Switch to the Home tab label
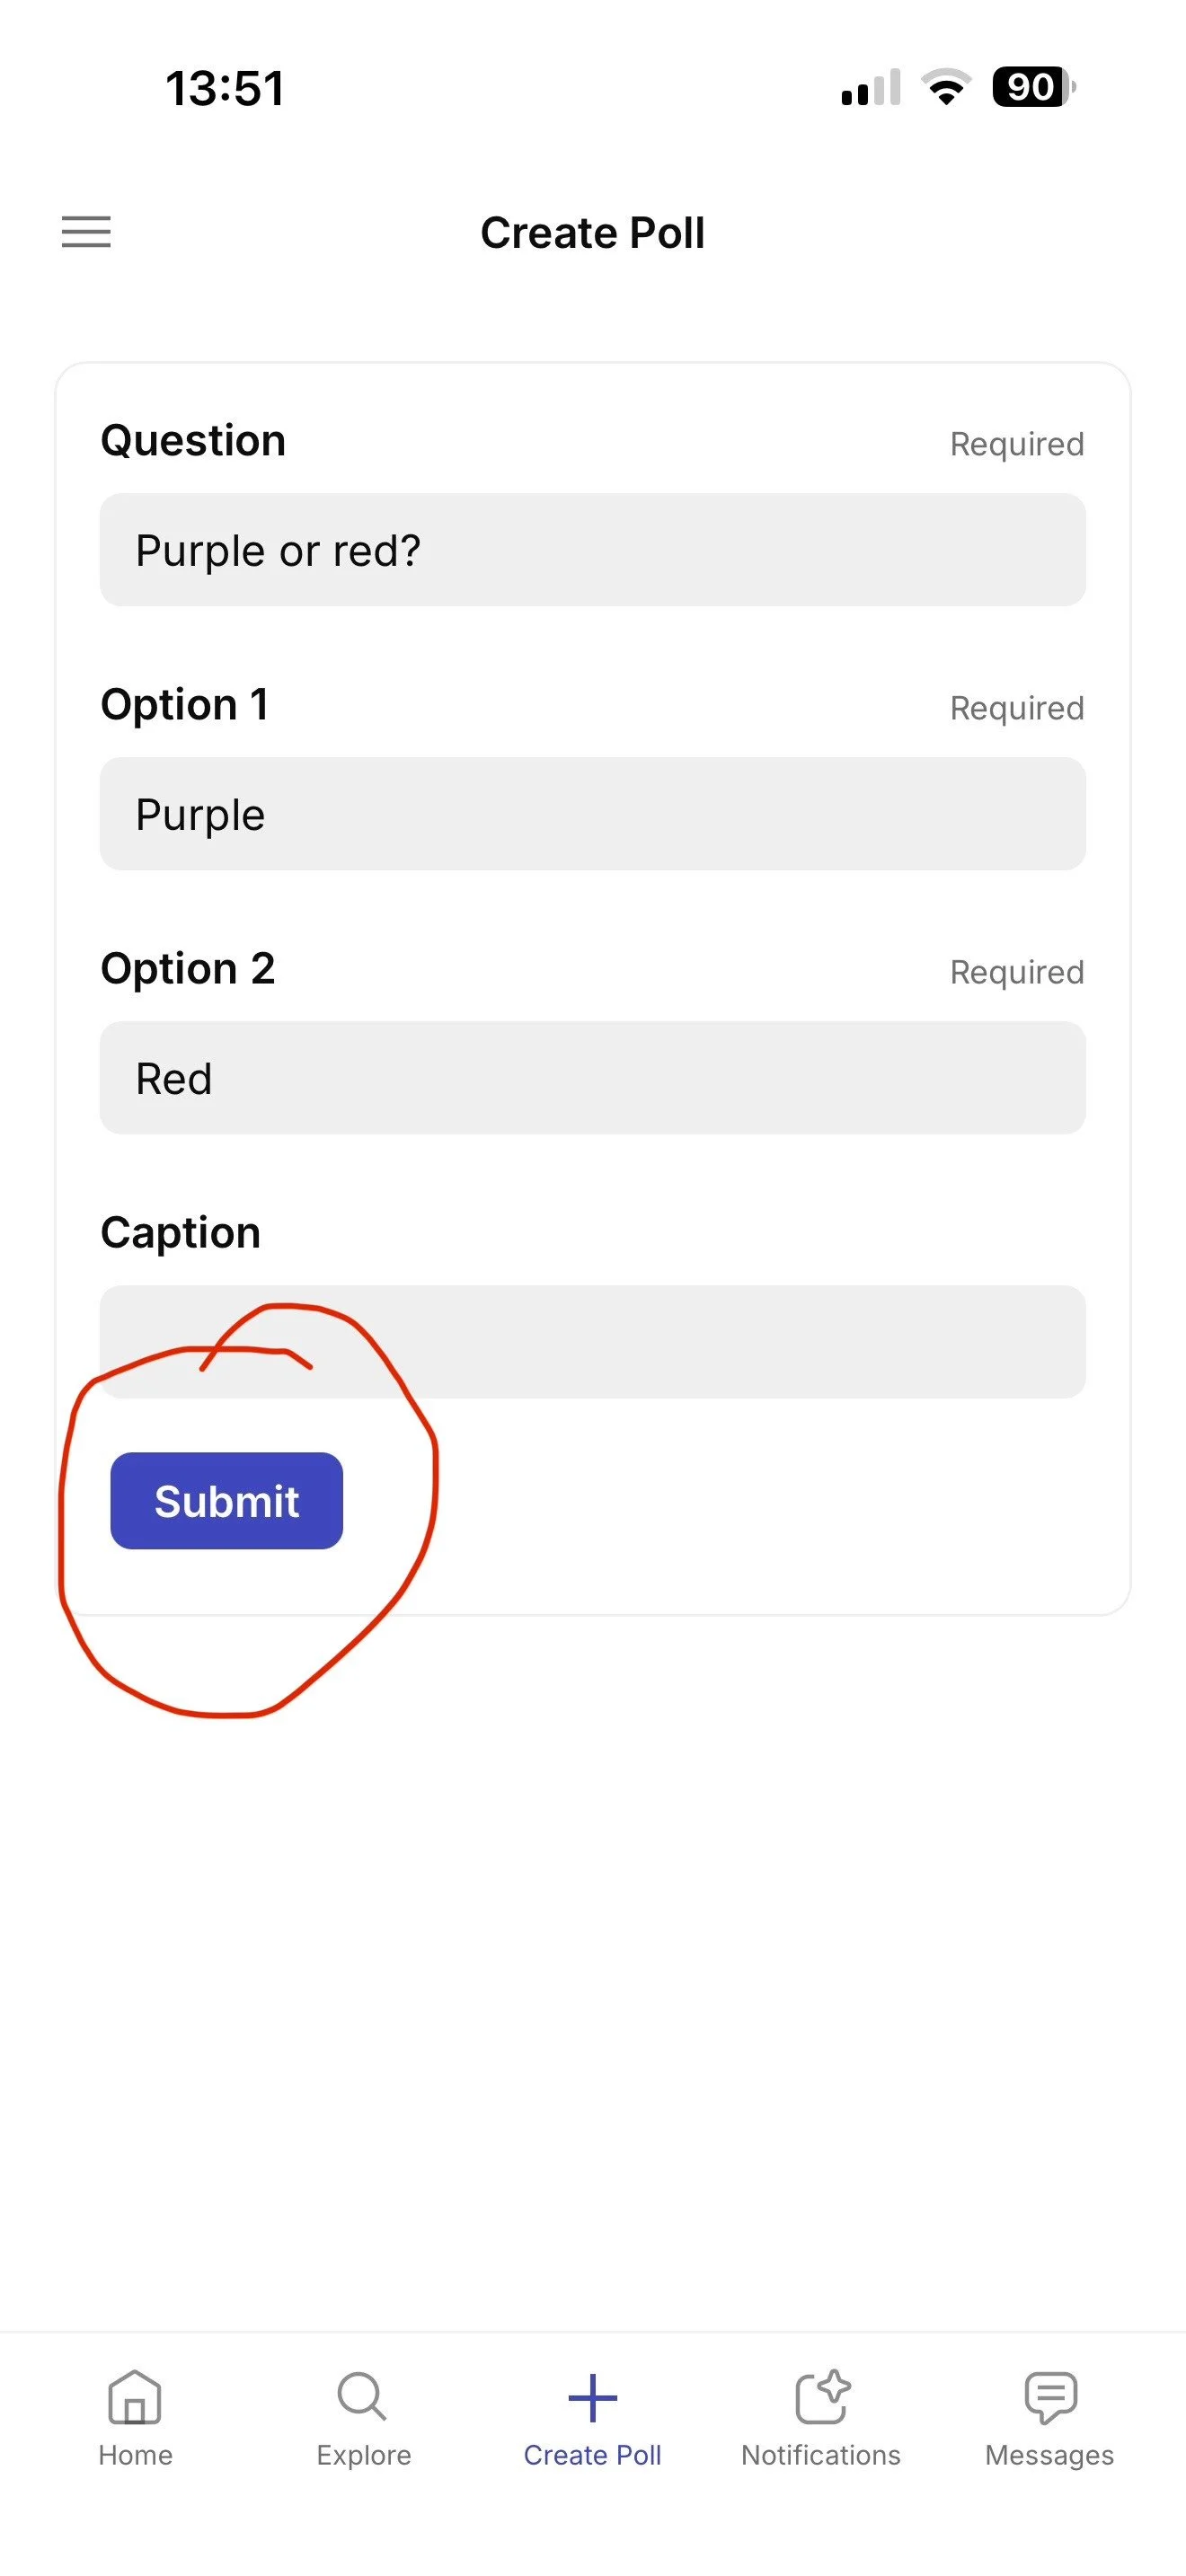 tap(135, 2455)
